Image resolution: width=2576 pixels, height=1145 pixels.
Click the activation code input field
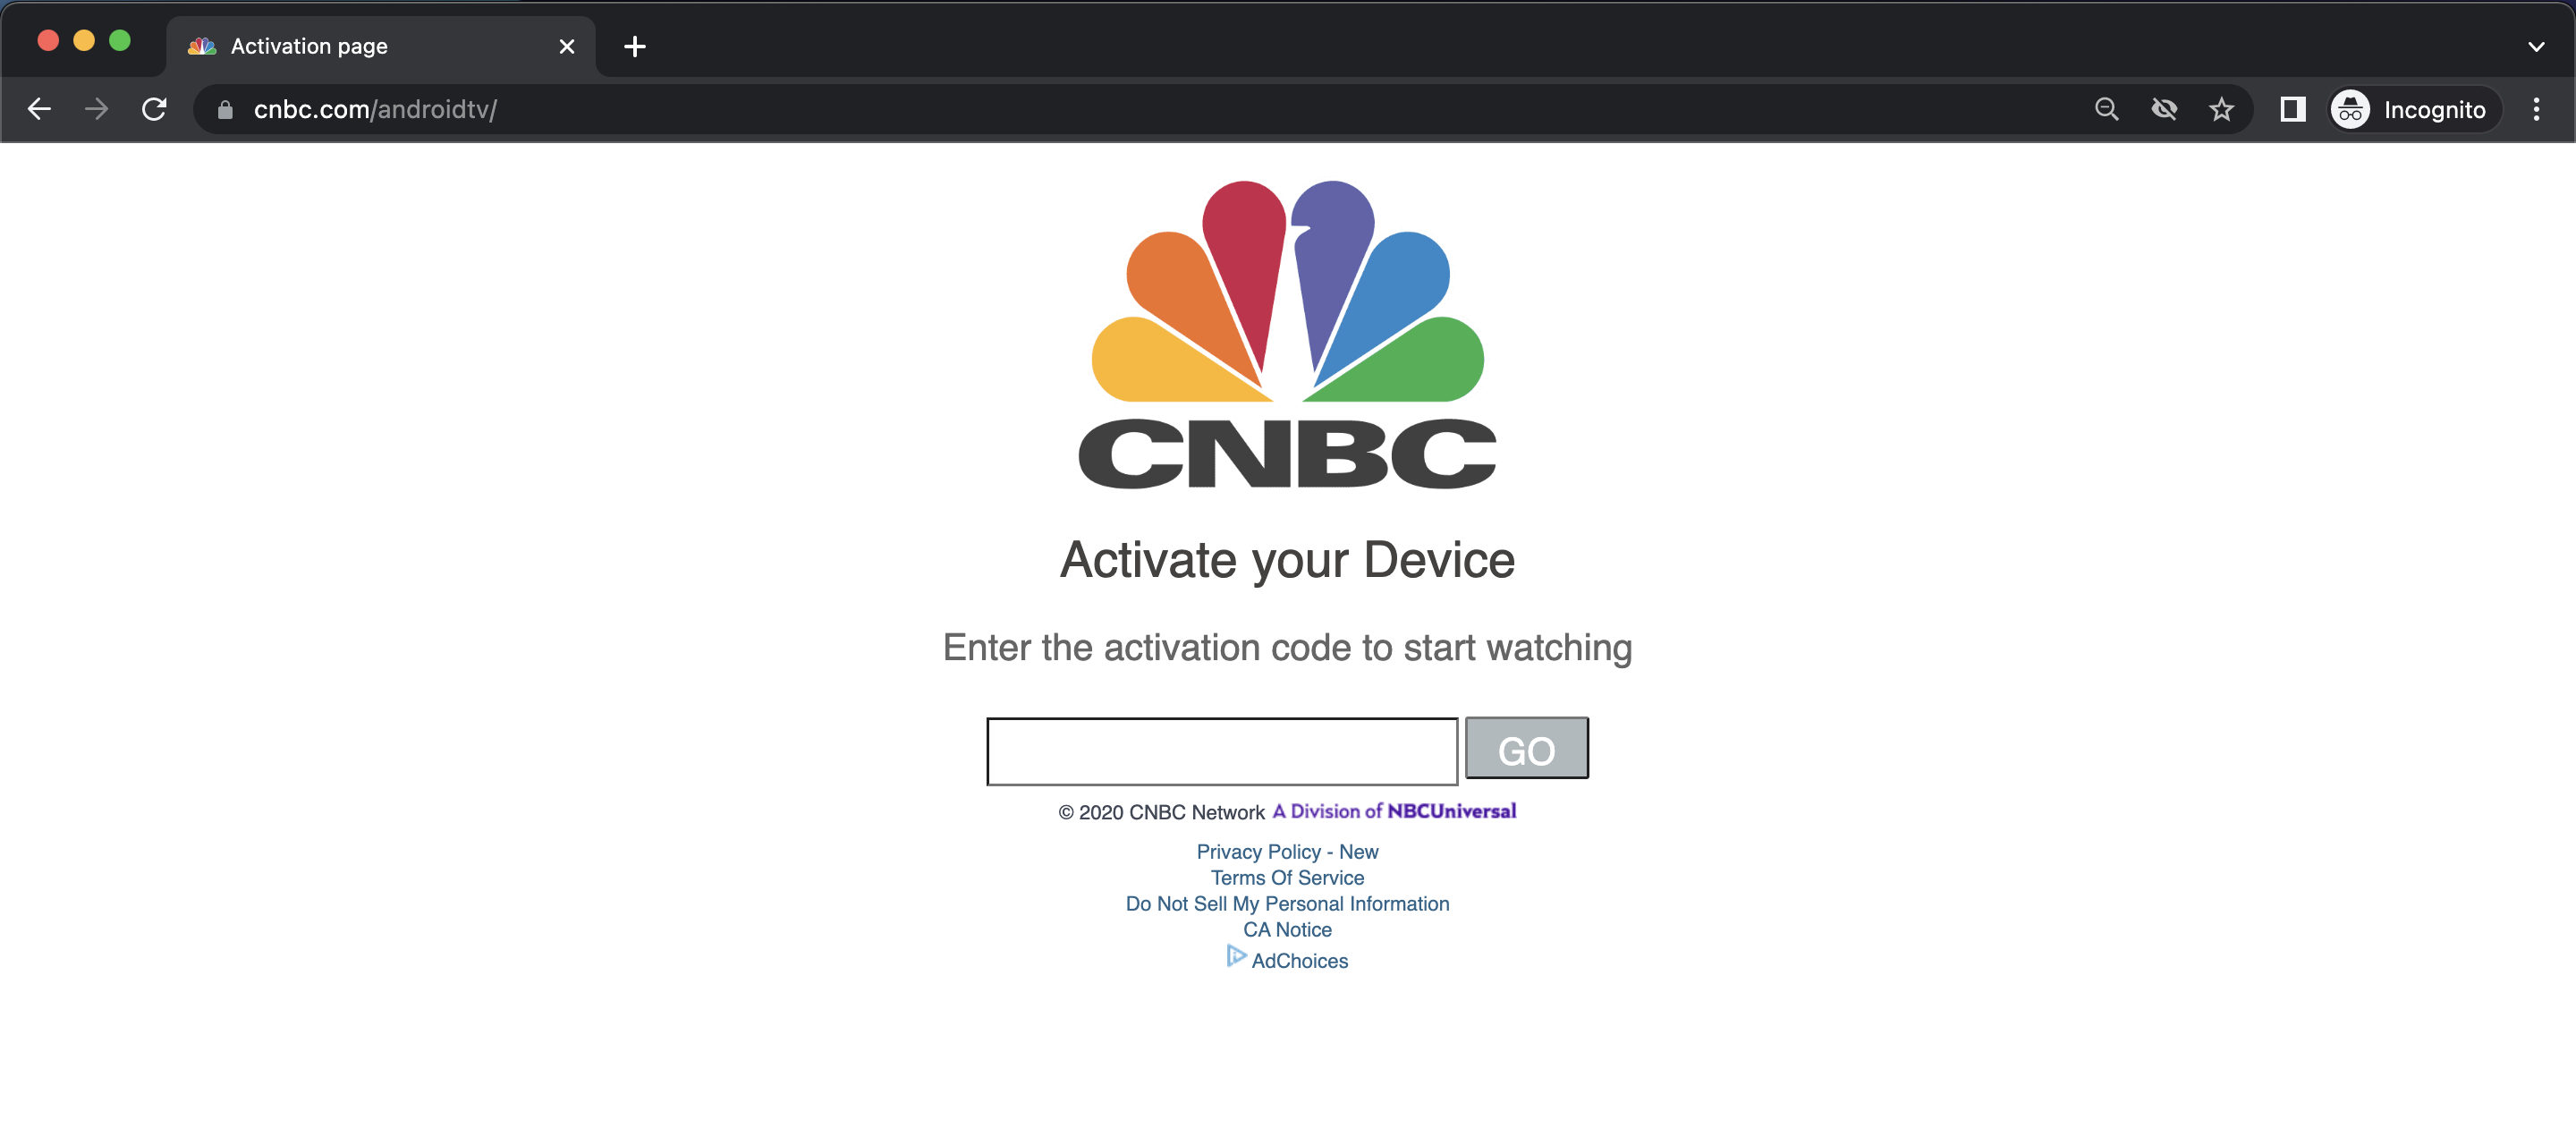point(1222,751)
